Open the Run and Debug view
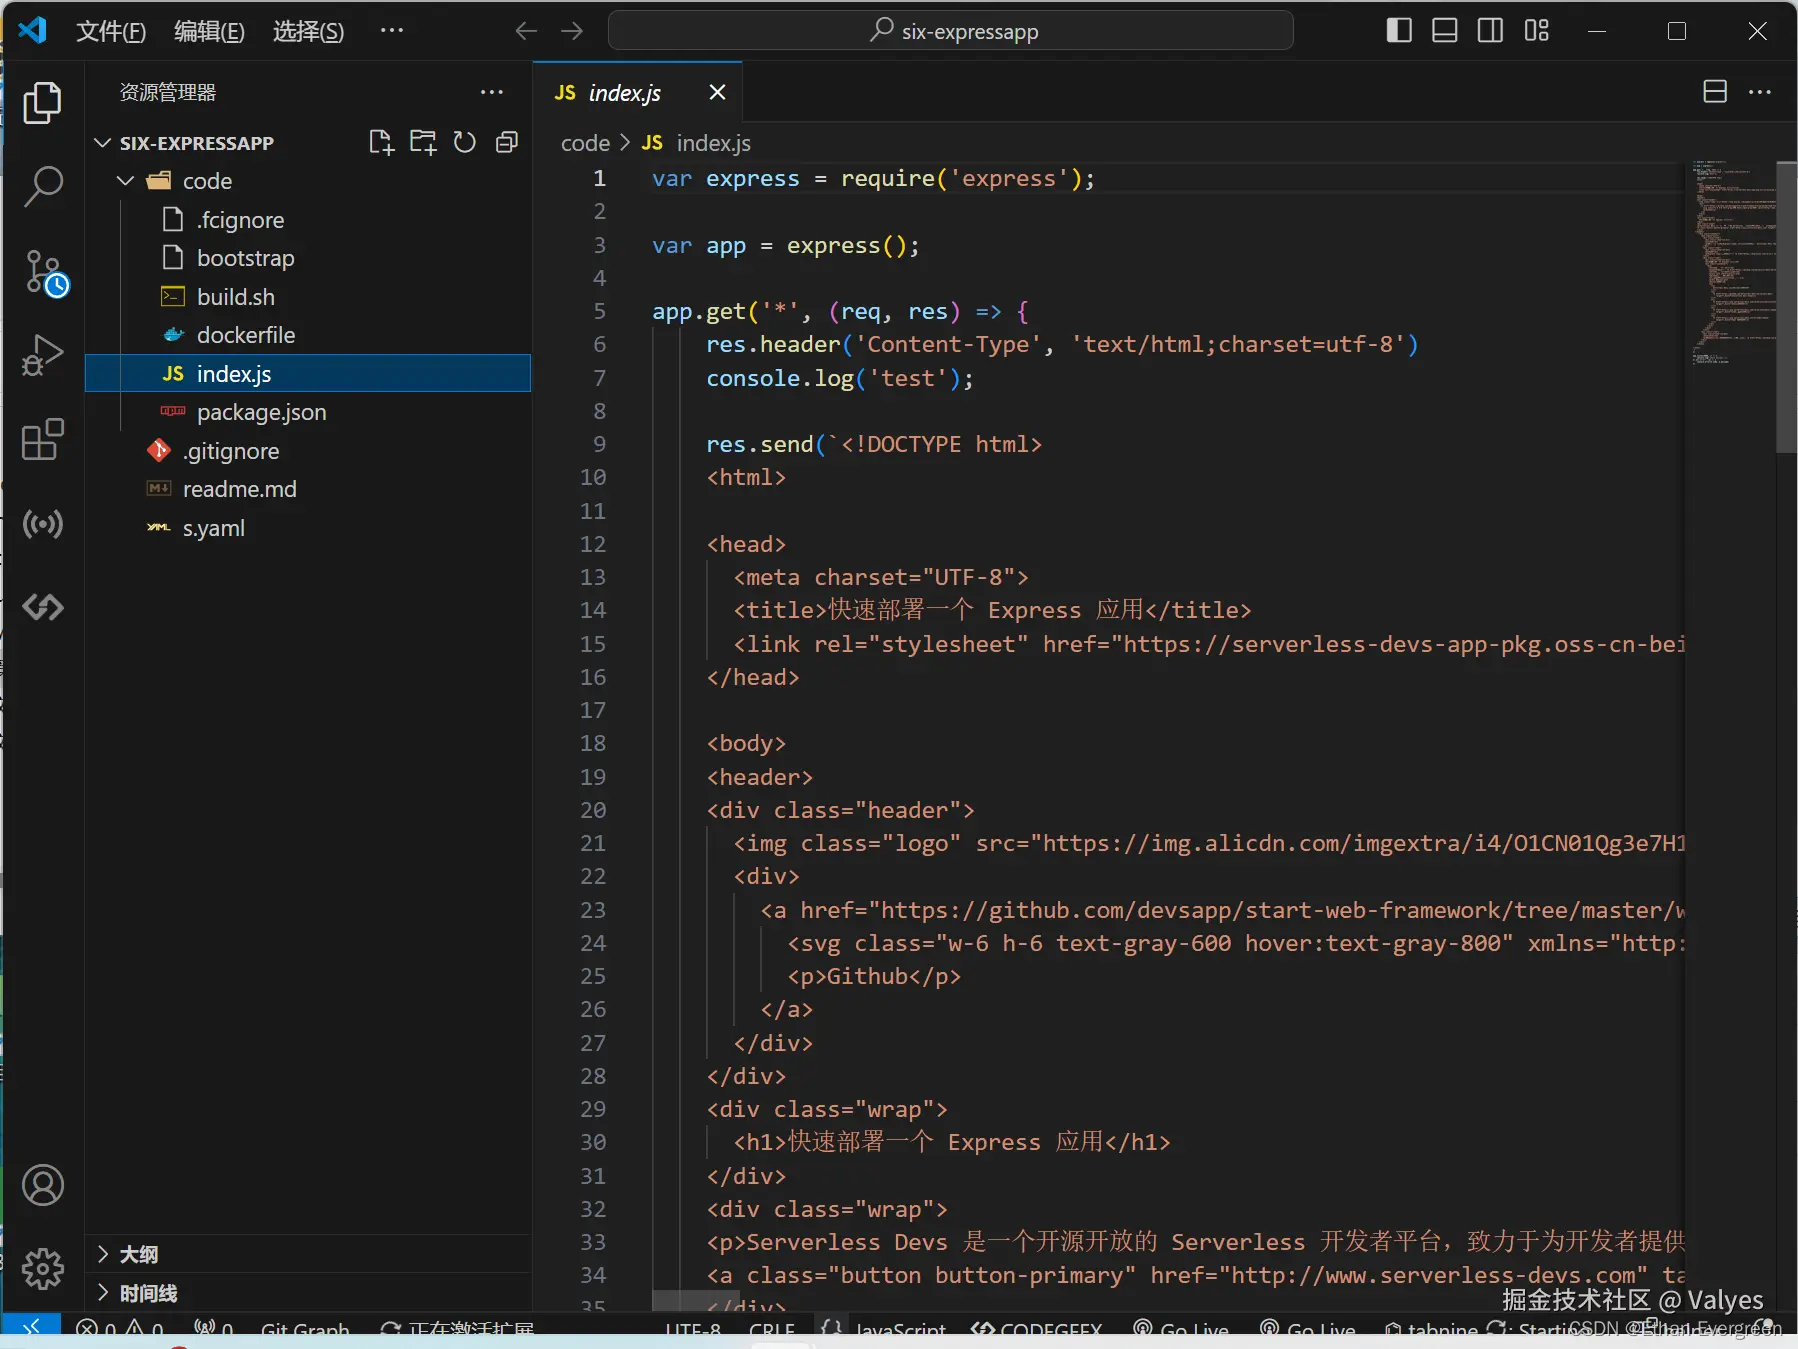Viewport: 1798px width, 1349px height. tap(43, 354)
